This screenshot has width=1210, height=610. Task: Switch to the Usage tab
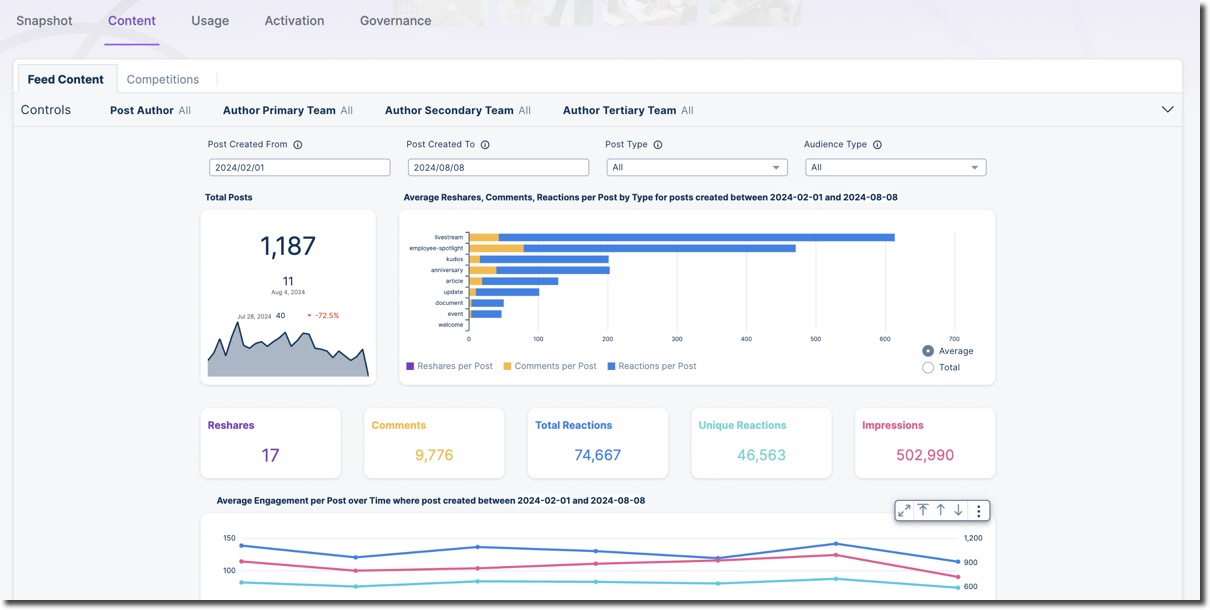point(209,20)
